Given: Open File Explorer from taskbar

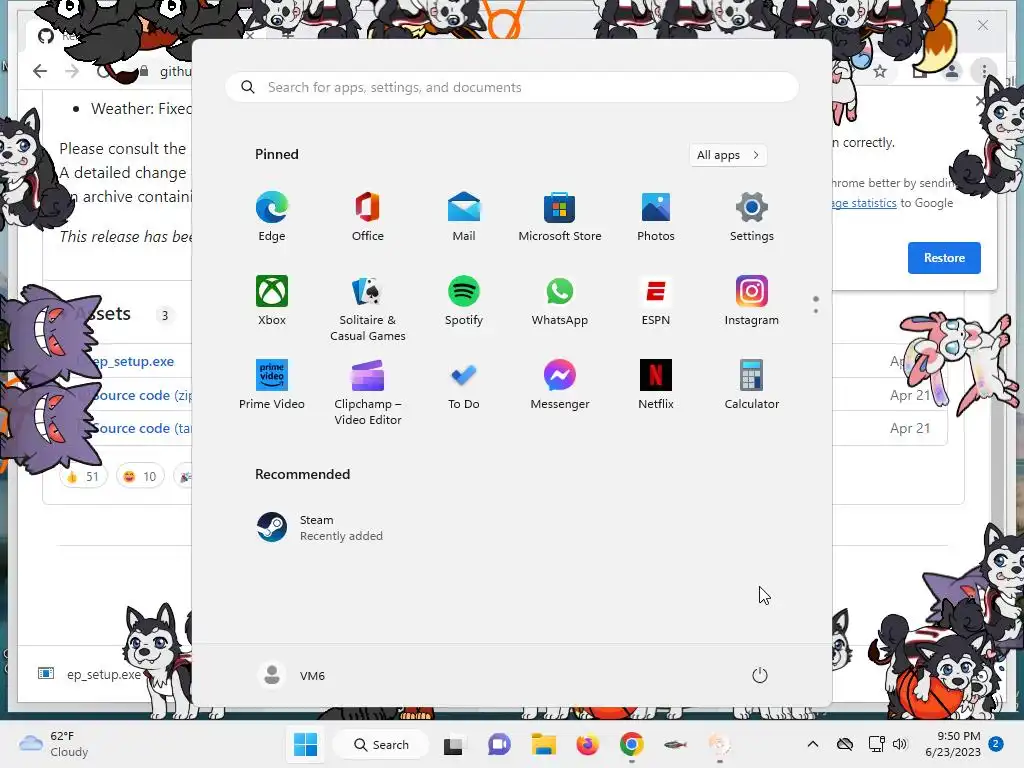Looking at the screenshot, I should pos(543,744).
